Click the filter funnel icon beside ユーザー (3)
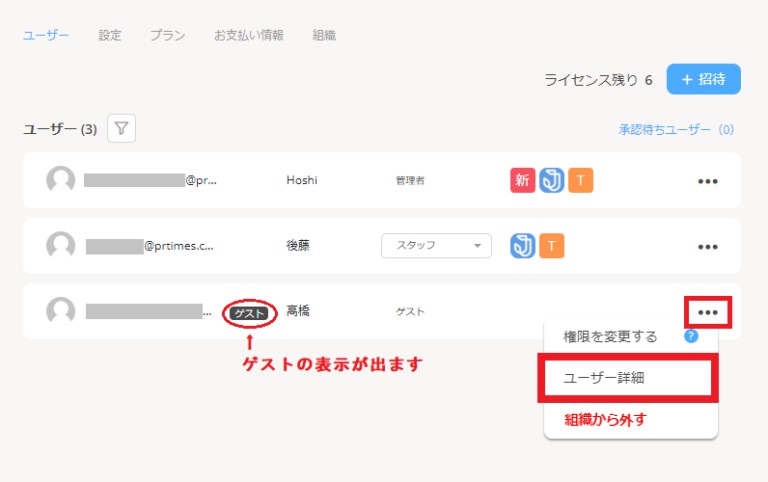The height and width of the screenshot is (482, 768). coord(121,128)
